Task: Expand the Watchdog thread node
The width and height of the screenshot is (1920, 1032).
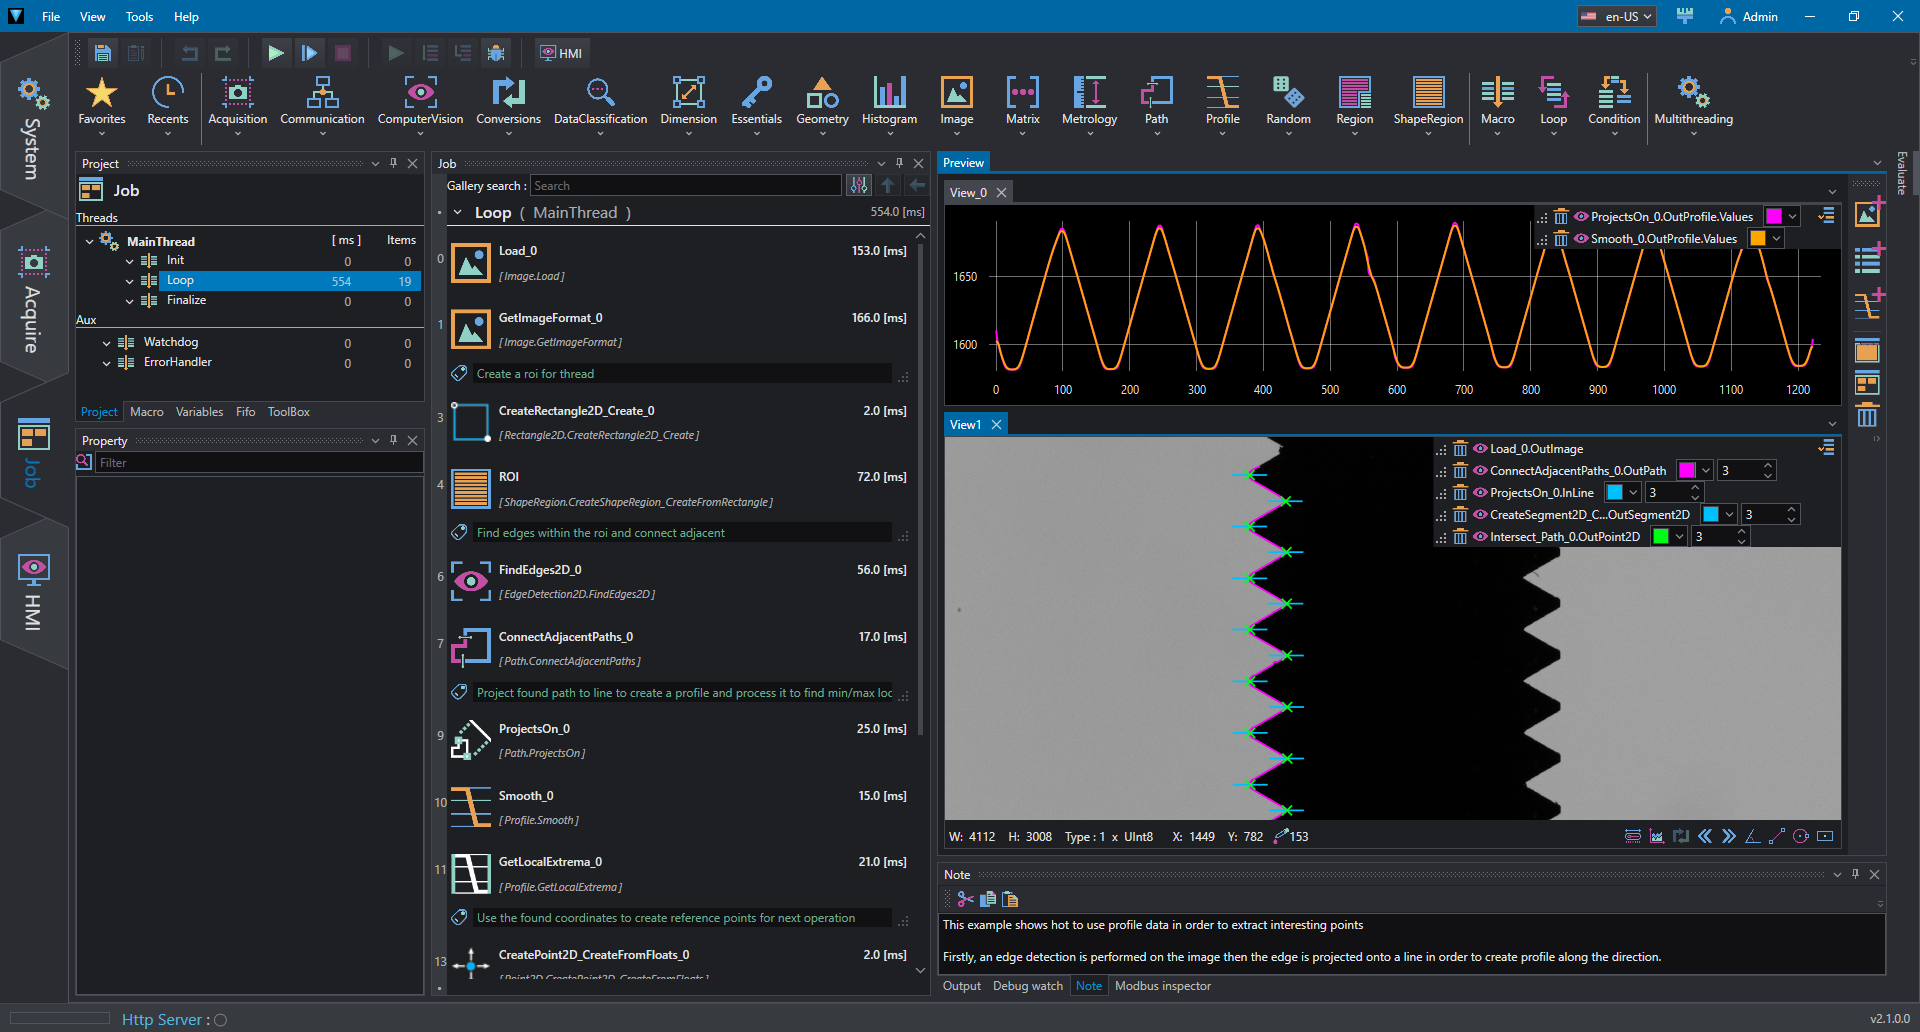Action: [x=106, y=343]
